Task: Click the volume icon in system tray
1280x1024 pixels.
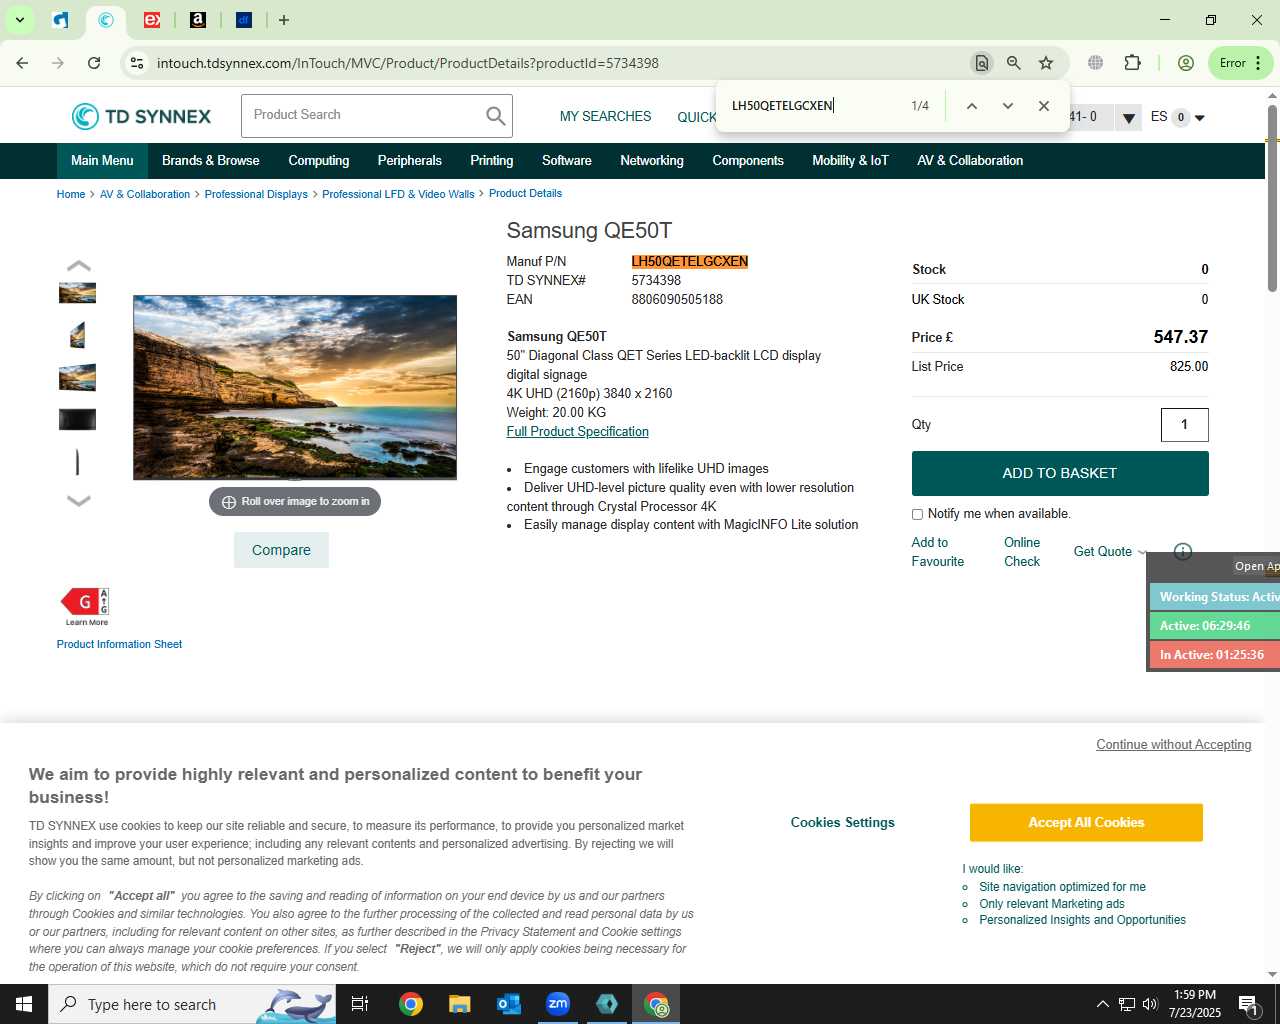Action: pos(1150,1004)
